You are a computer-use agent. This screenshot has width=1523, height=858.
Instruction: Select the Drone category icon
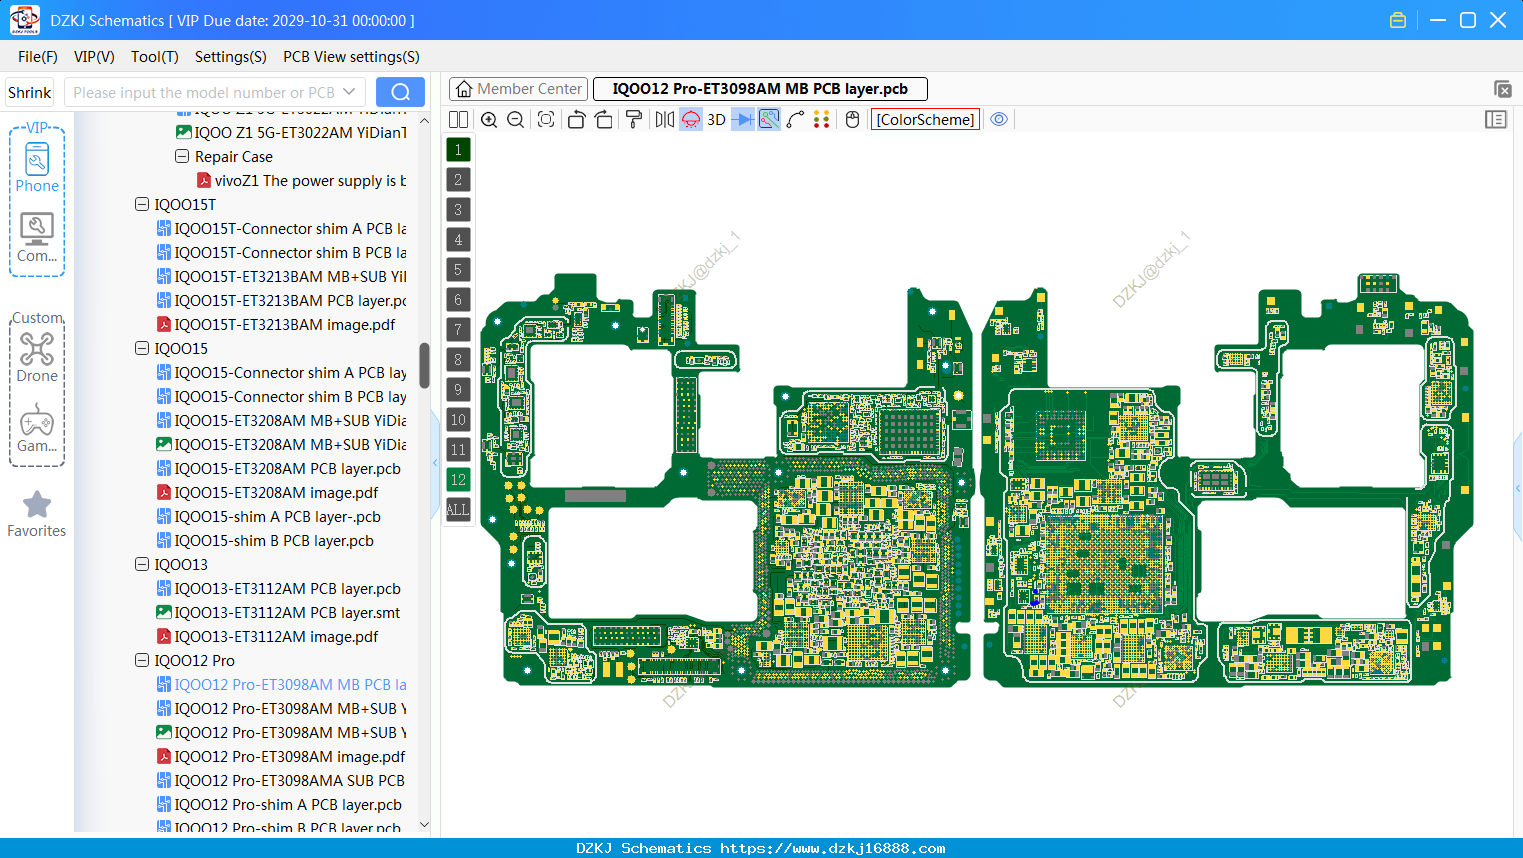(x=37, y=357)
